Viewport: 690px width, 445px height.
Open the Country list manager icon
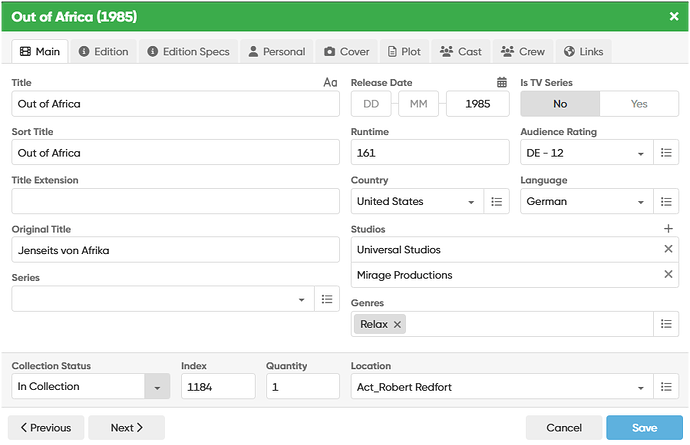pos(497,202)
